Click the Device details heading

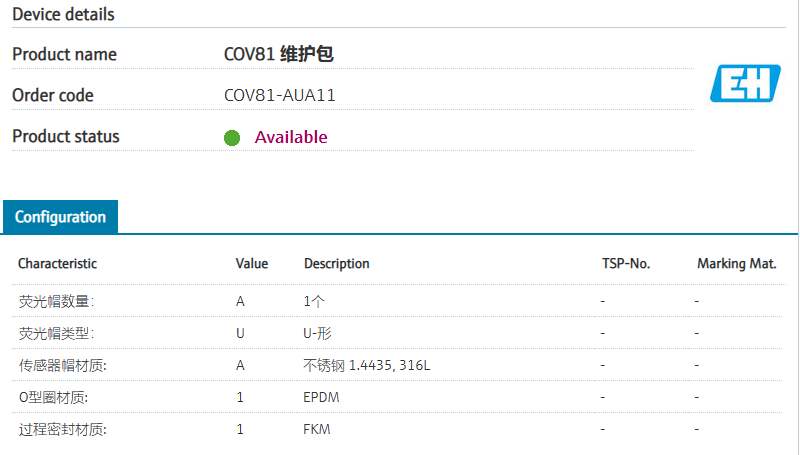63,14
